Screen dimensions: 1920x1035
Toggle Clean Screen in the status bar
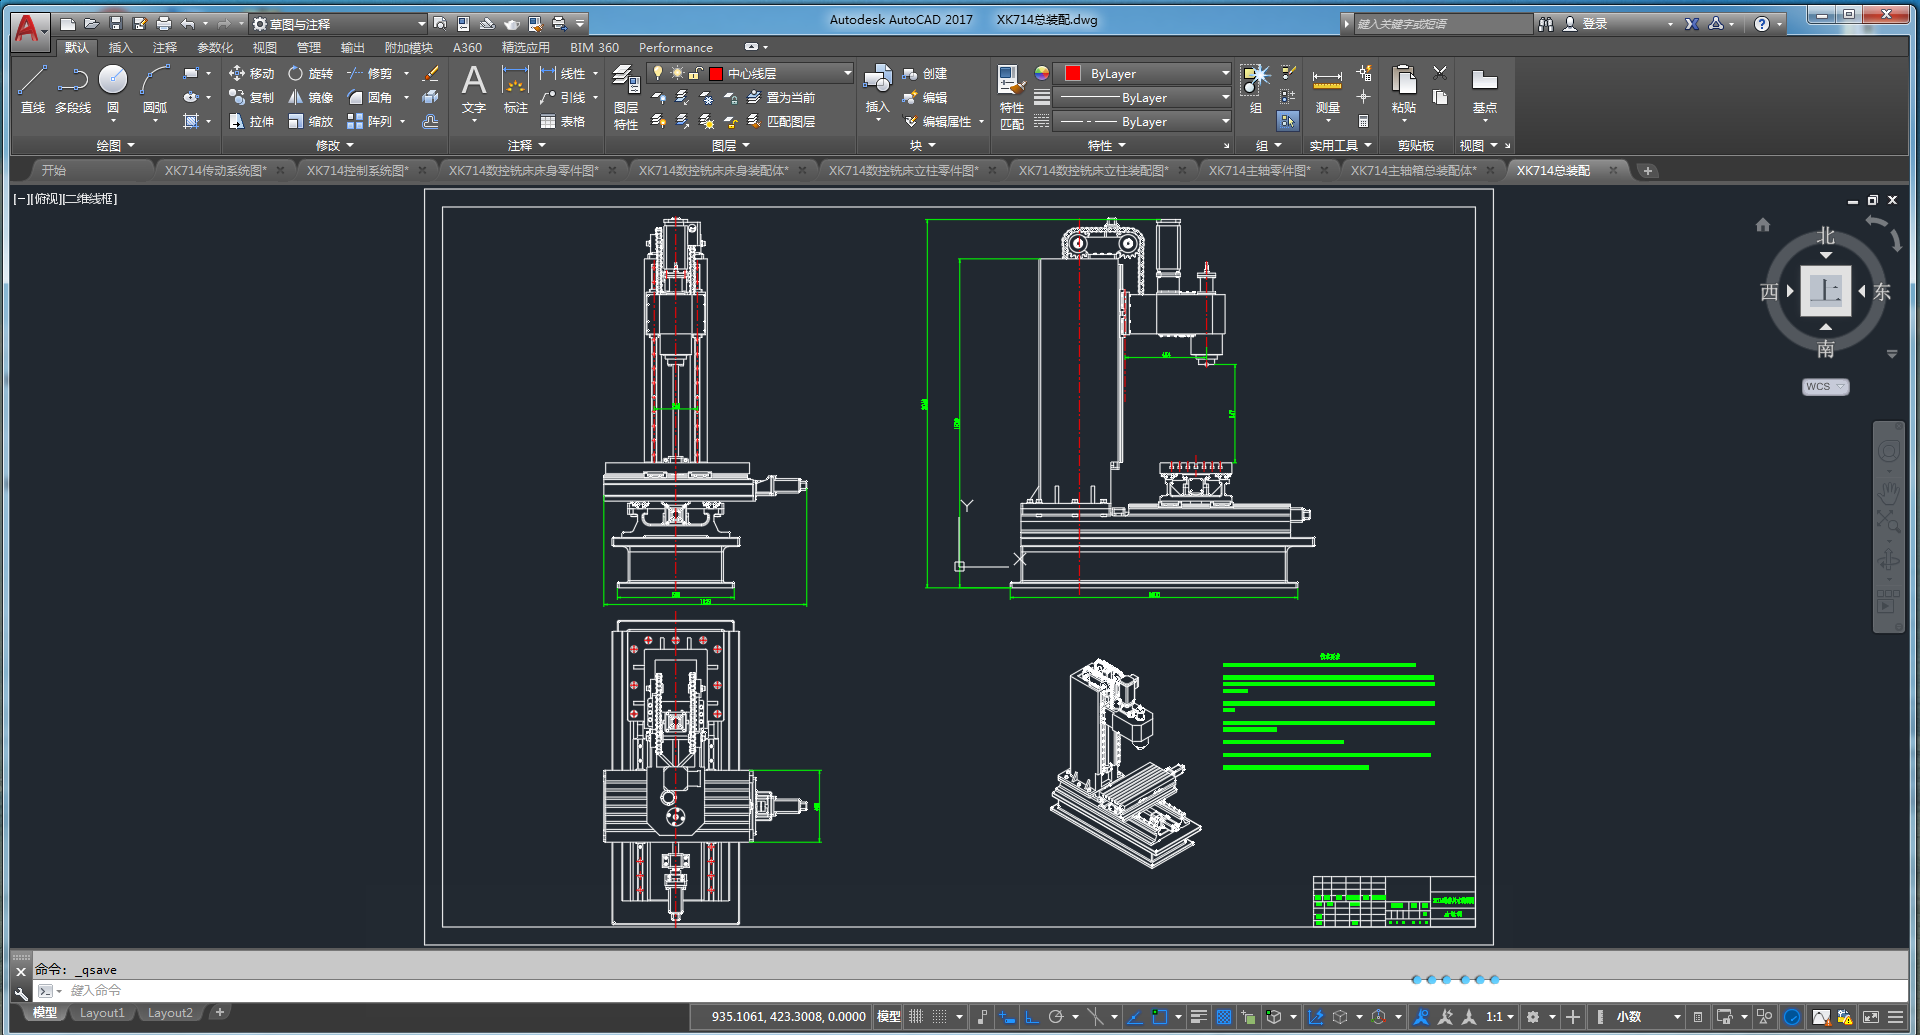tap(1871, 1017)
